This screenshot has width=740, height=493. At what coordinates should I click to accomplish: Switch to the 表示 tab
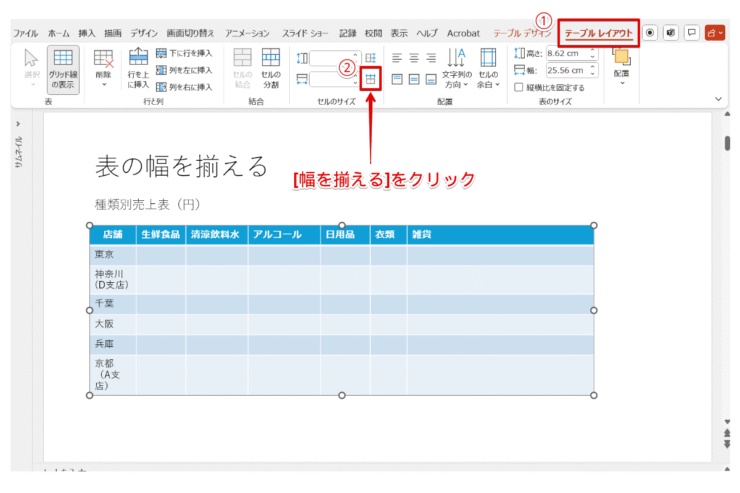point(399,33)
